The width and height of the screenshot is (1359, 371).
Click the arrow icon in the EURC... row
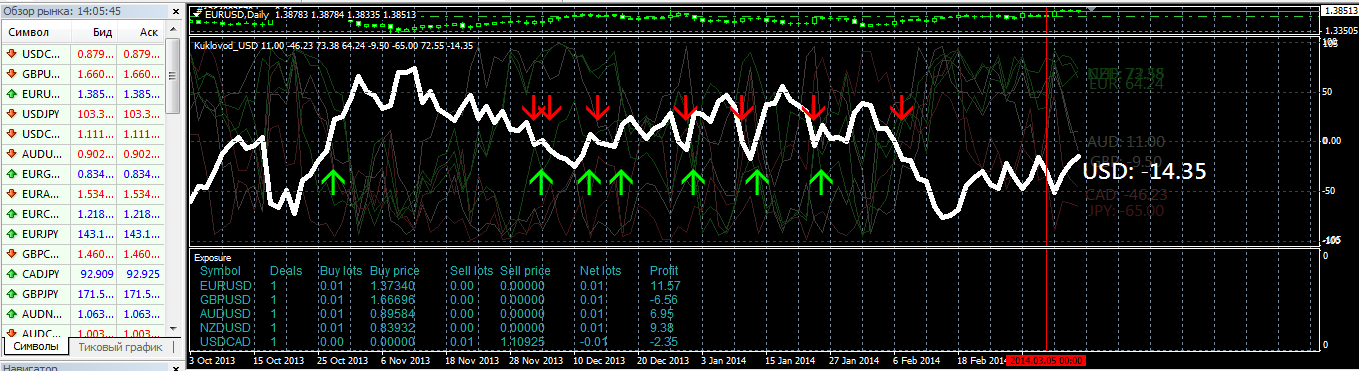point(11,213)
